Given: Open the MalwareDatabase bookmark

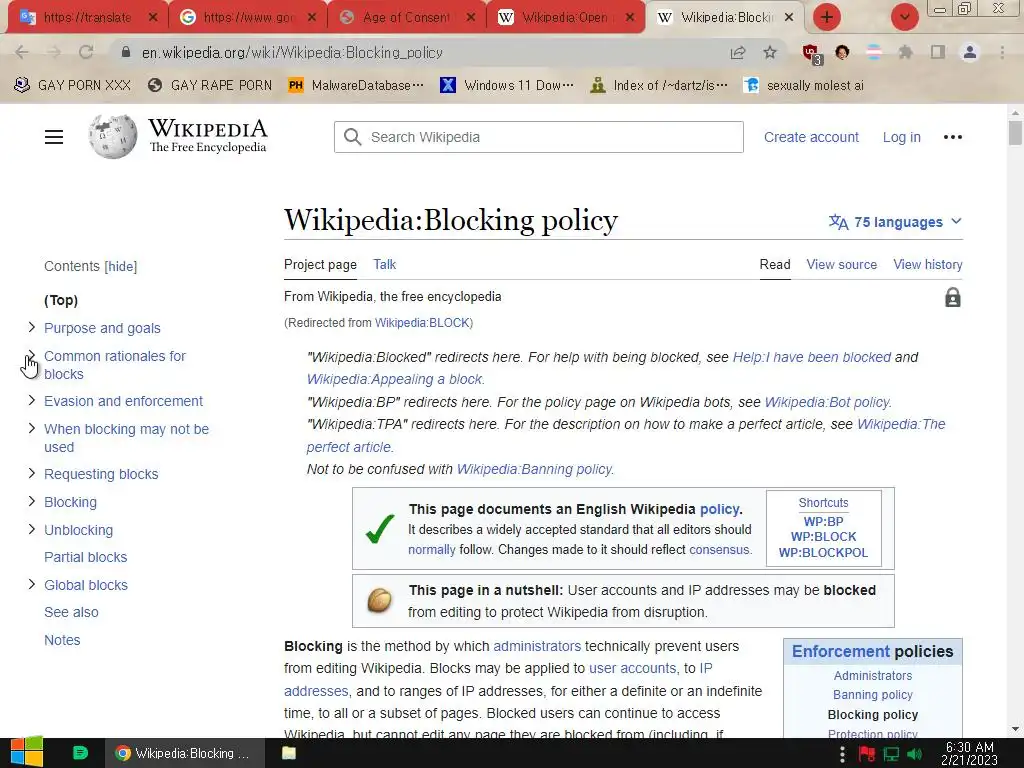Looking at the screenshot, I should 356,85.
